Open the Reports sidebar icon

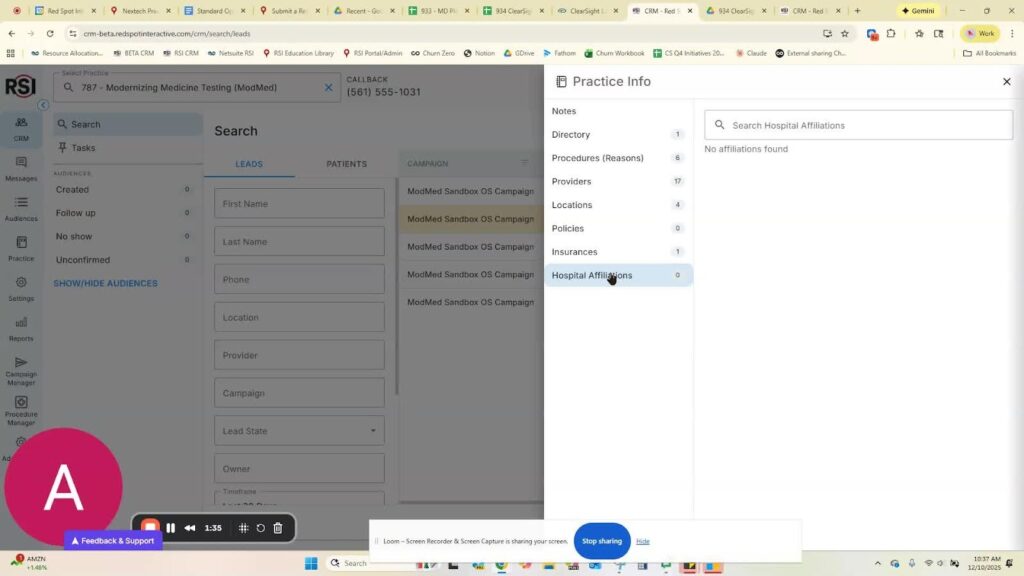point(21,328)
